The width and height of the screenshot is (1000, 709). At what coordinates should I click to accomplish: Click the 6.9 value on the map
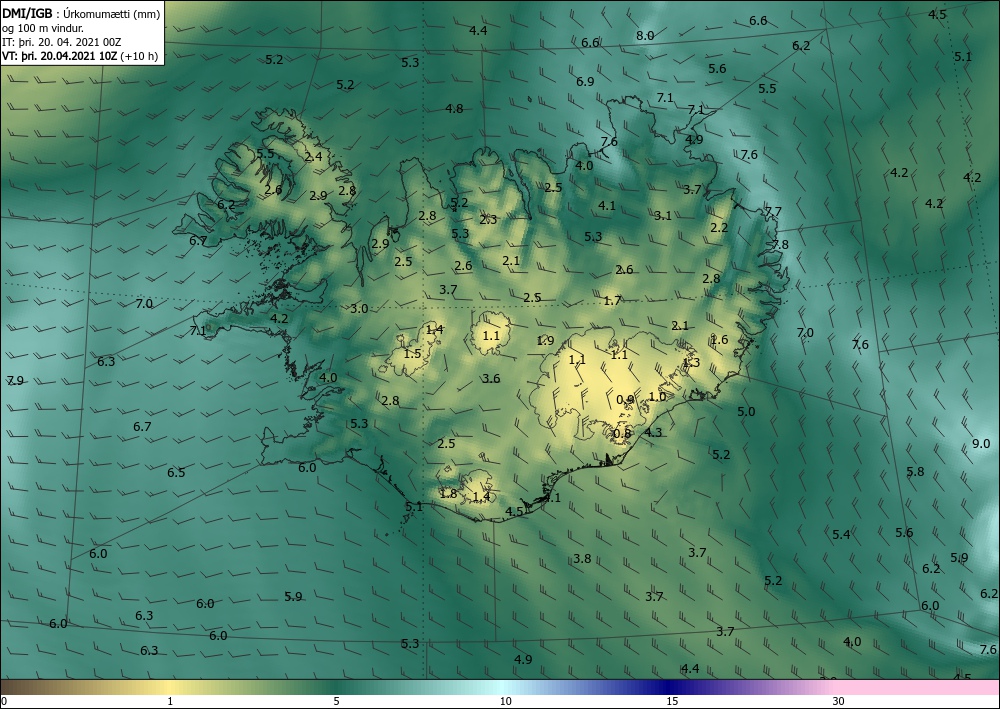point(585,82)
